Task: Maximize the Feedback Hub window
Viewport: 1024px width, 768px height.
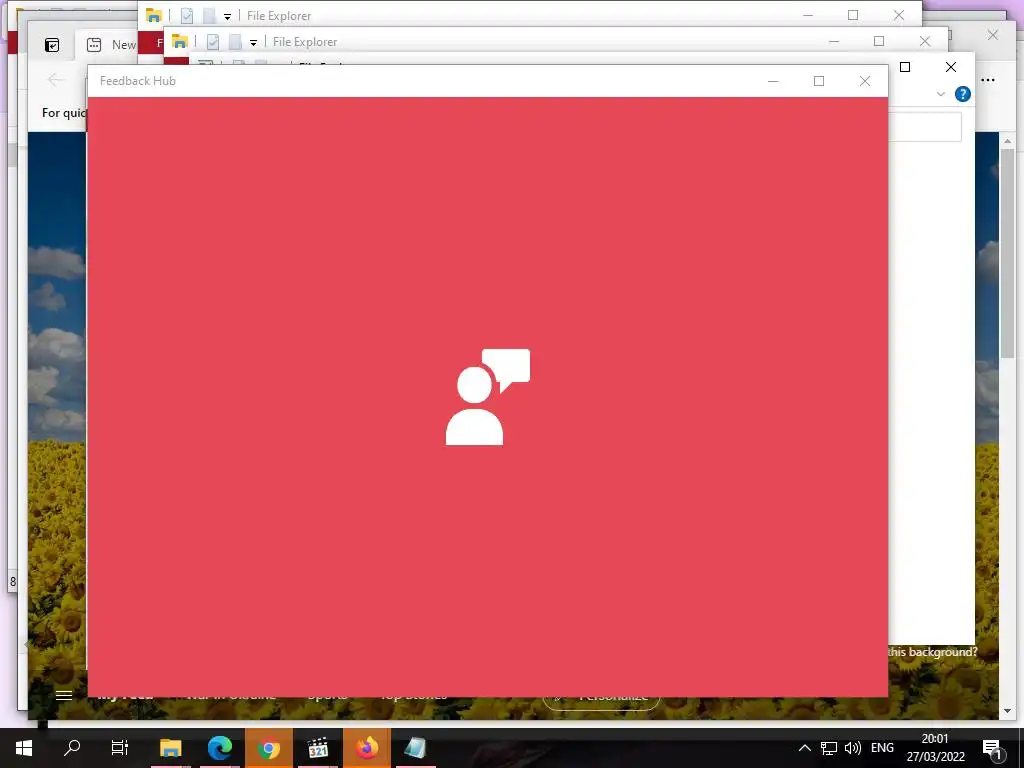Action: click(819, 81)
